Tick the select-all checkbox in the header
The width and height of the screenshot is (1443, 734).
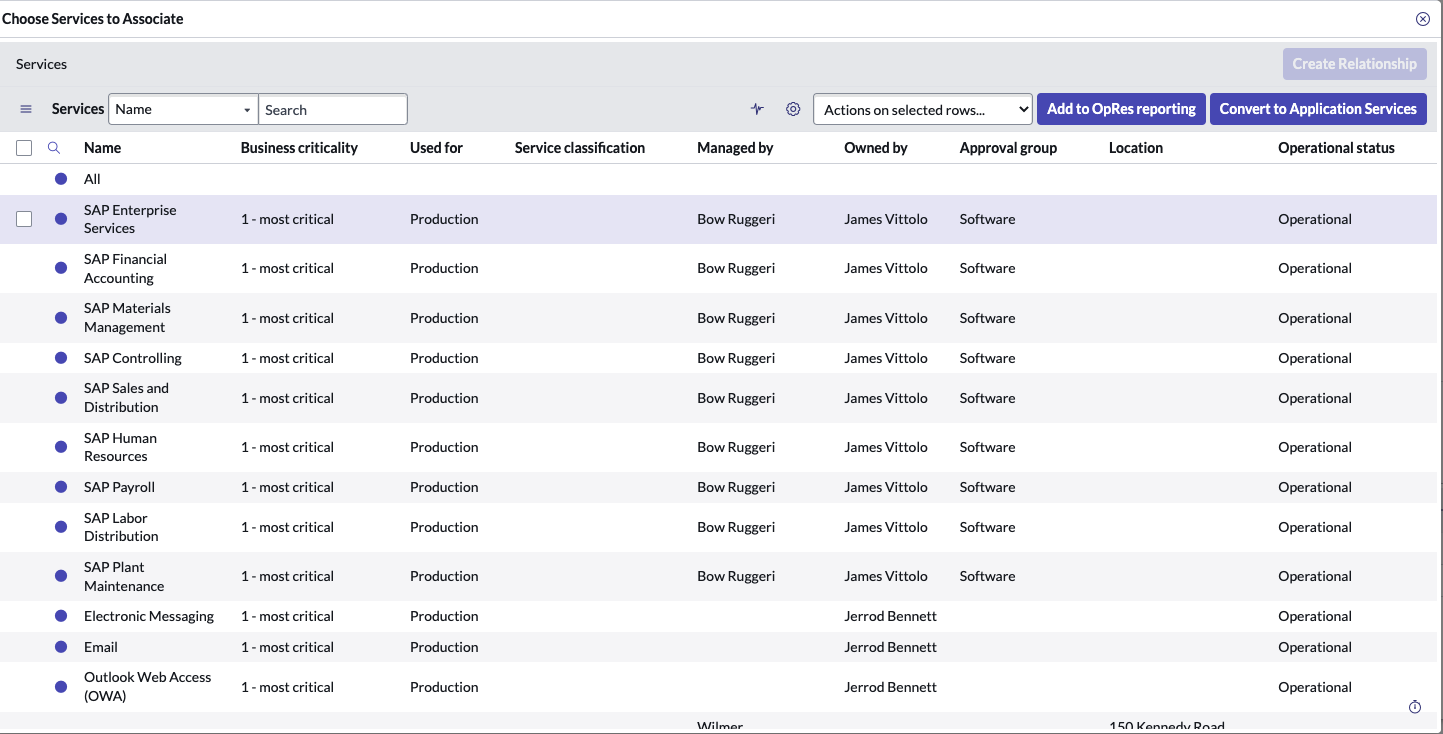point(24,148)
